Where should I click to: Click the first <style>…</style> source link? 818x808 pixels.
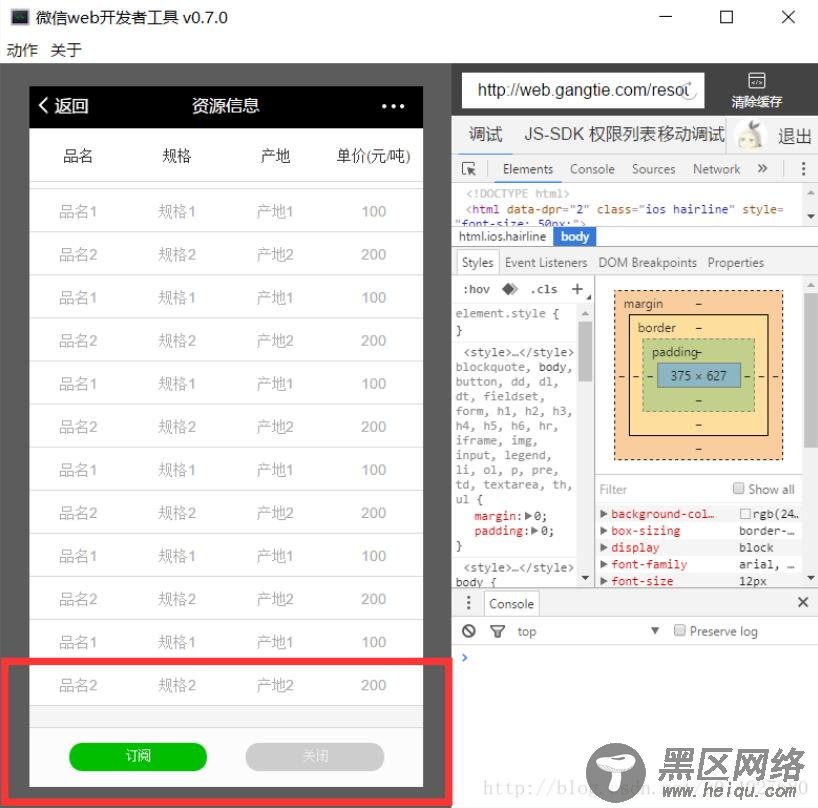click(519, 353)
